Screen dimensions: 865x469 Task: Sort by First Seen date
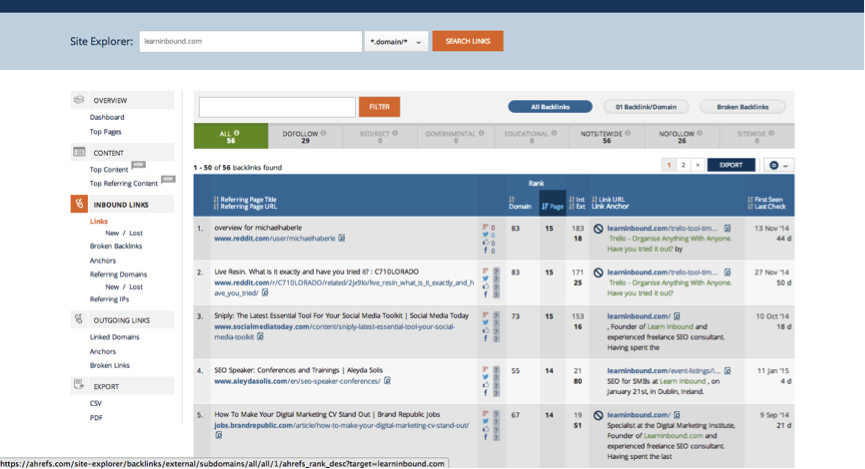(x=766, y=199)
